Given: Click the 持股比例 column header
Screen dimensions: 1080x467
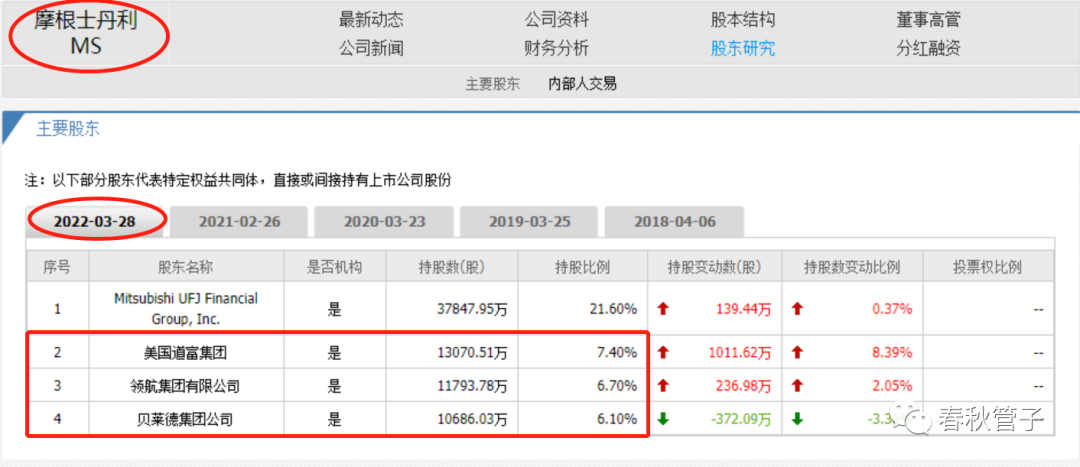Looking at the screenshot, I should coord(582,267).
